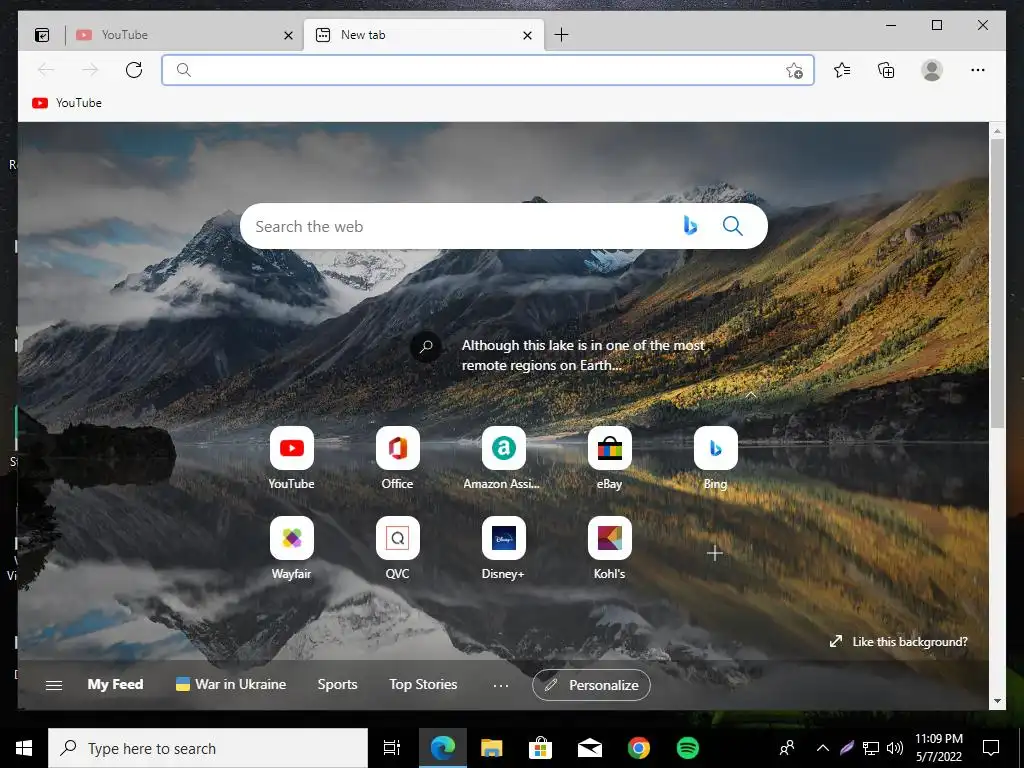Open Spotify from taskbar
1024x768 pixels.
point(688,748)
